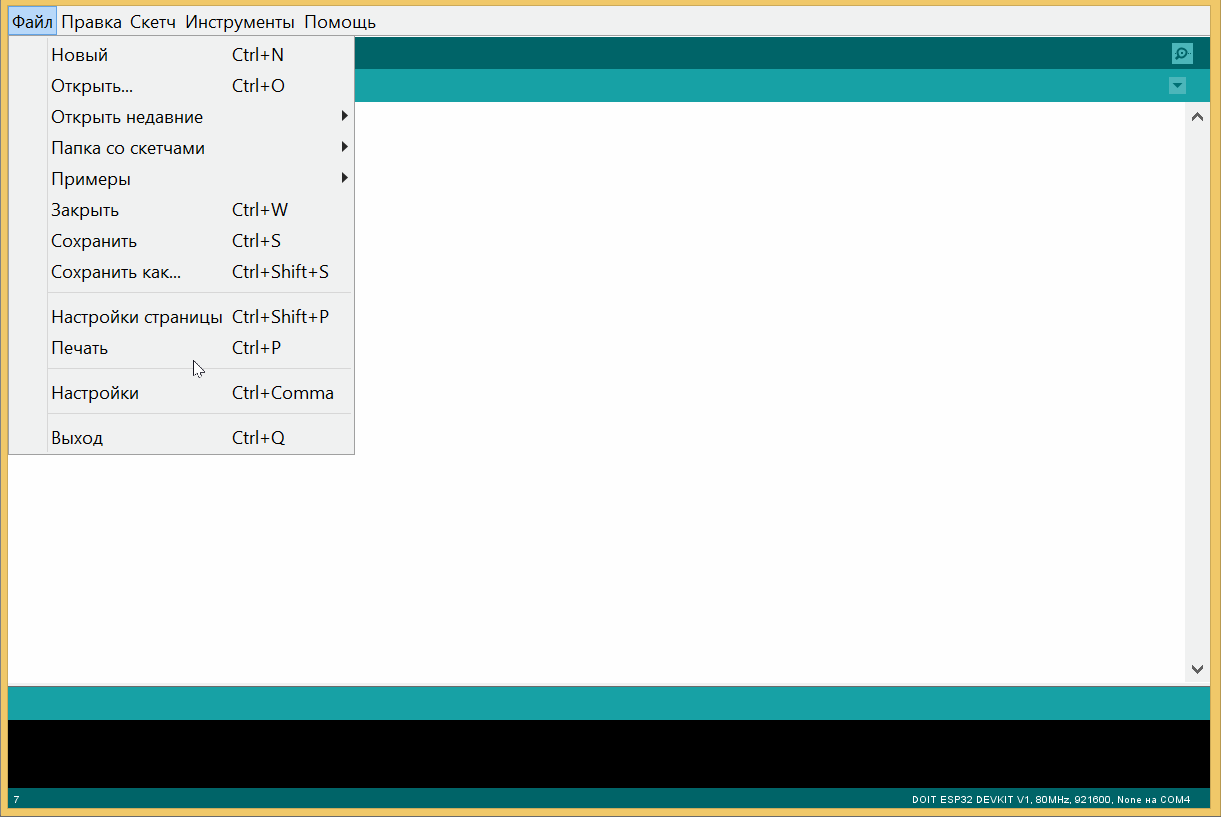The height and width of the screenshot is (817, 1221).
Task: Open the Serial Monitor magnifier icon
Action: 1182,54
